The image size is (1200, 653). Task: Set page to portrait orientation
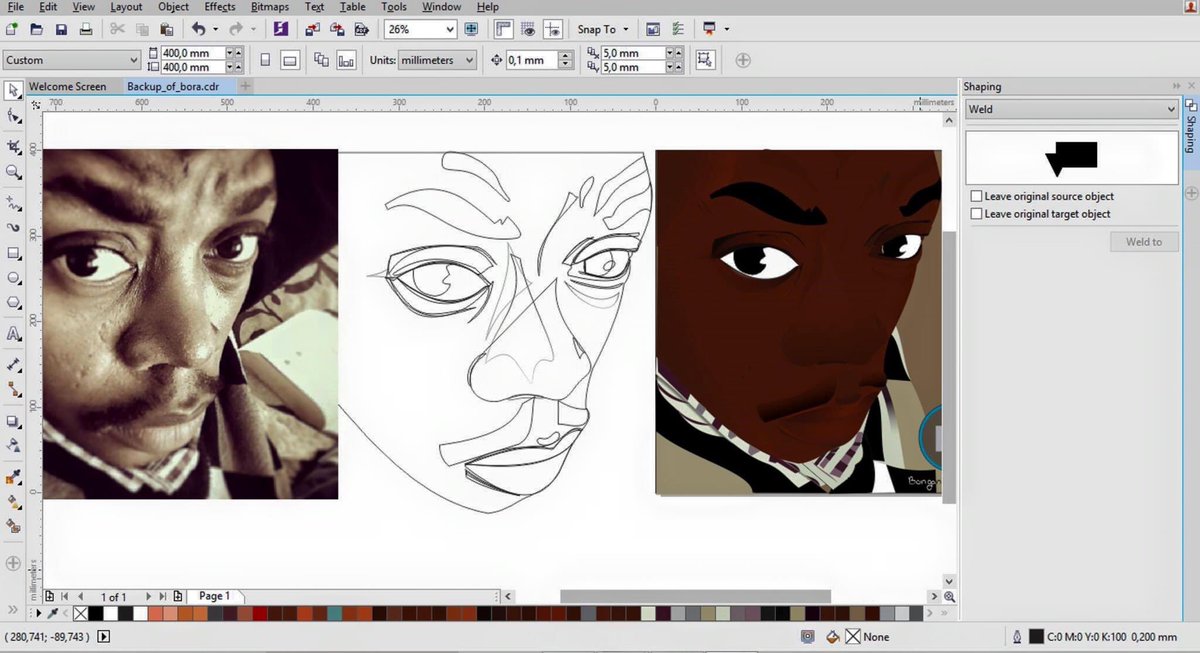(x=265, y=60)
